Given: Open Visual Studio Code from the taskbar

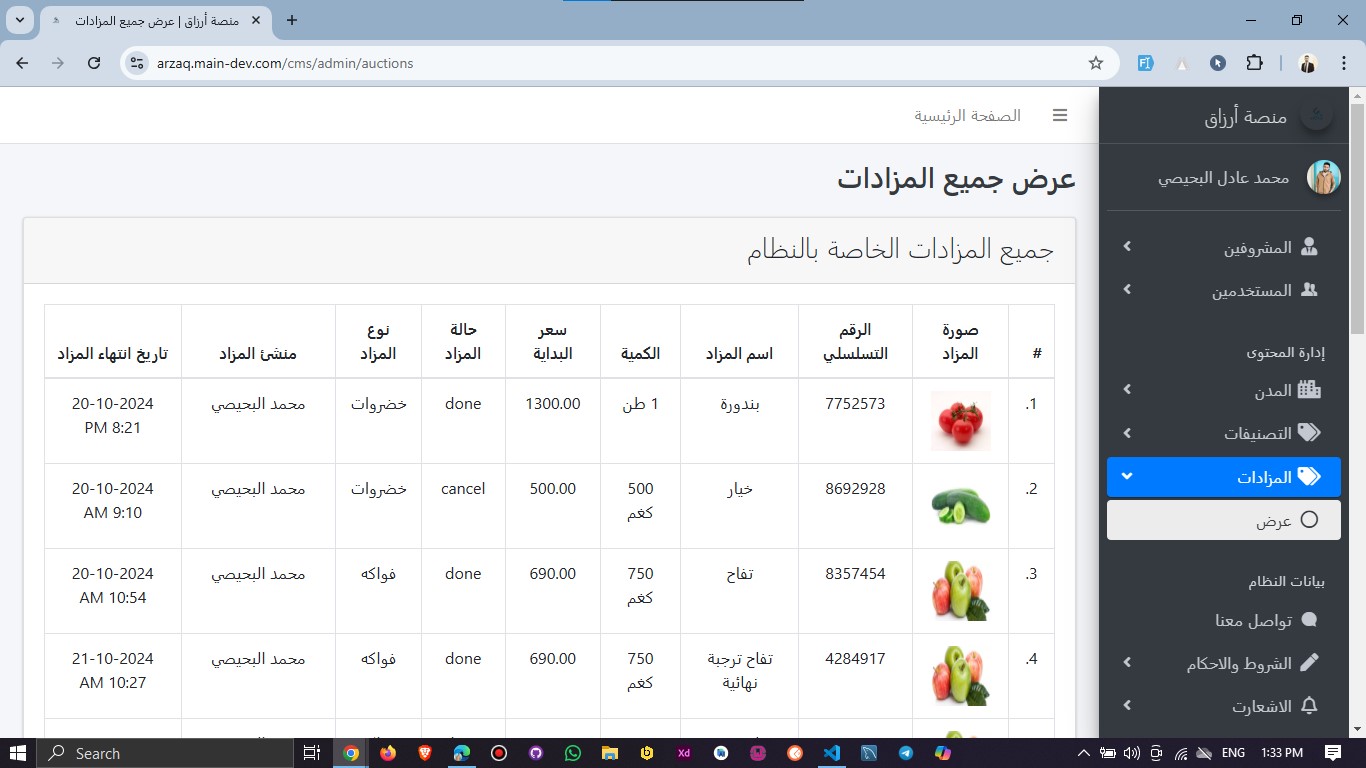Looking at the screenshot, I should click(x=831, y=753).
